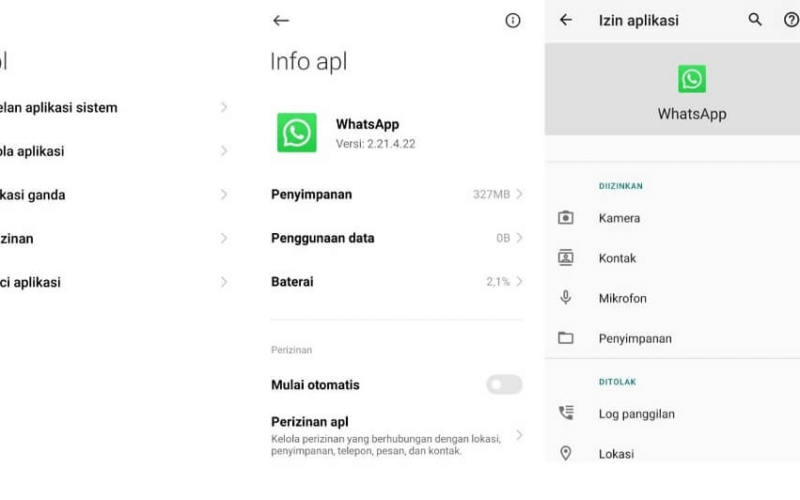
Task: Tap Log panggilan under Ditolak
Action: (637, 414)
